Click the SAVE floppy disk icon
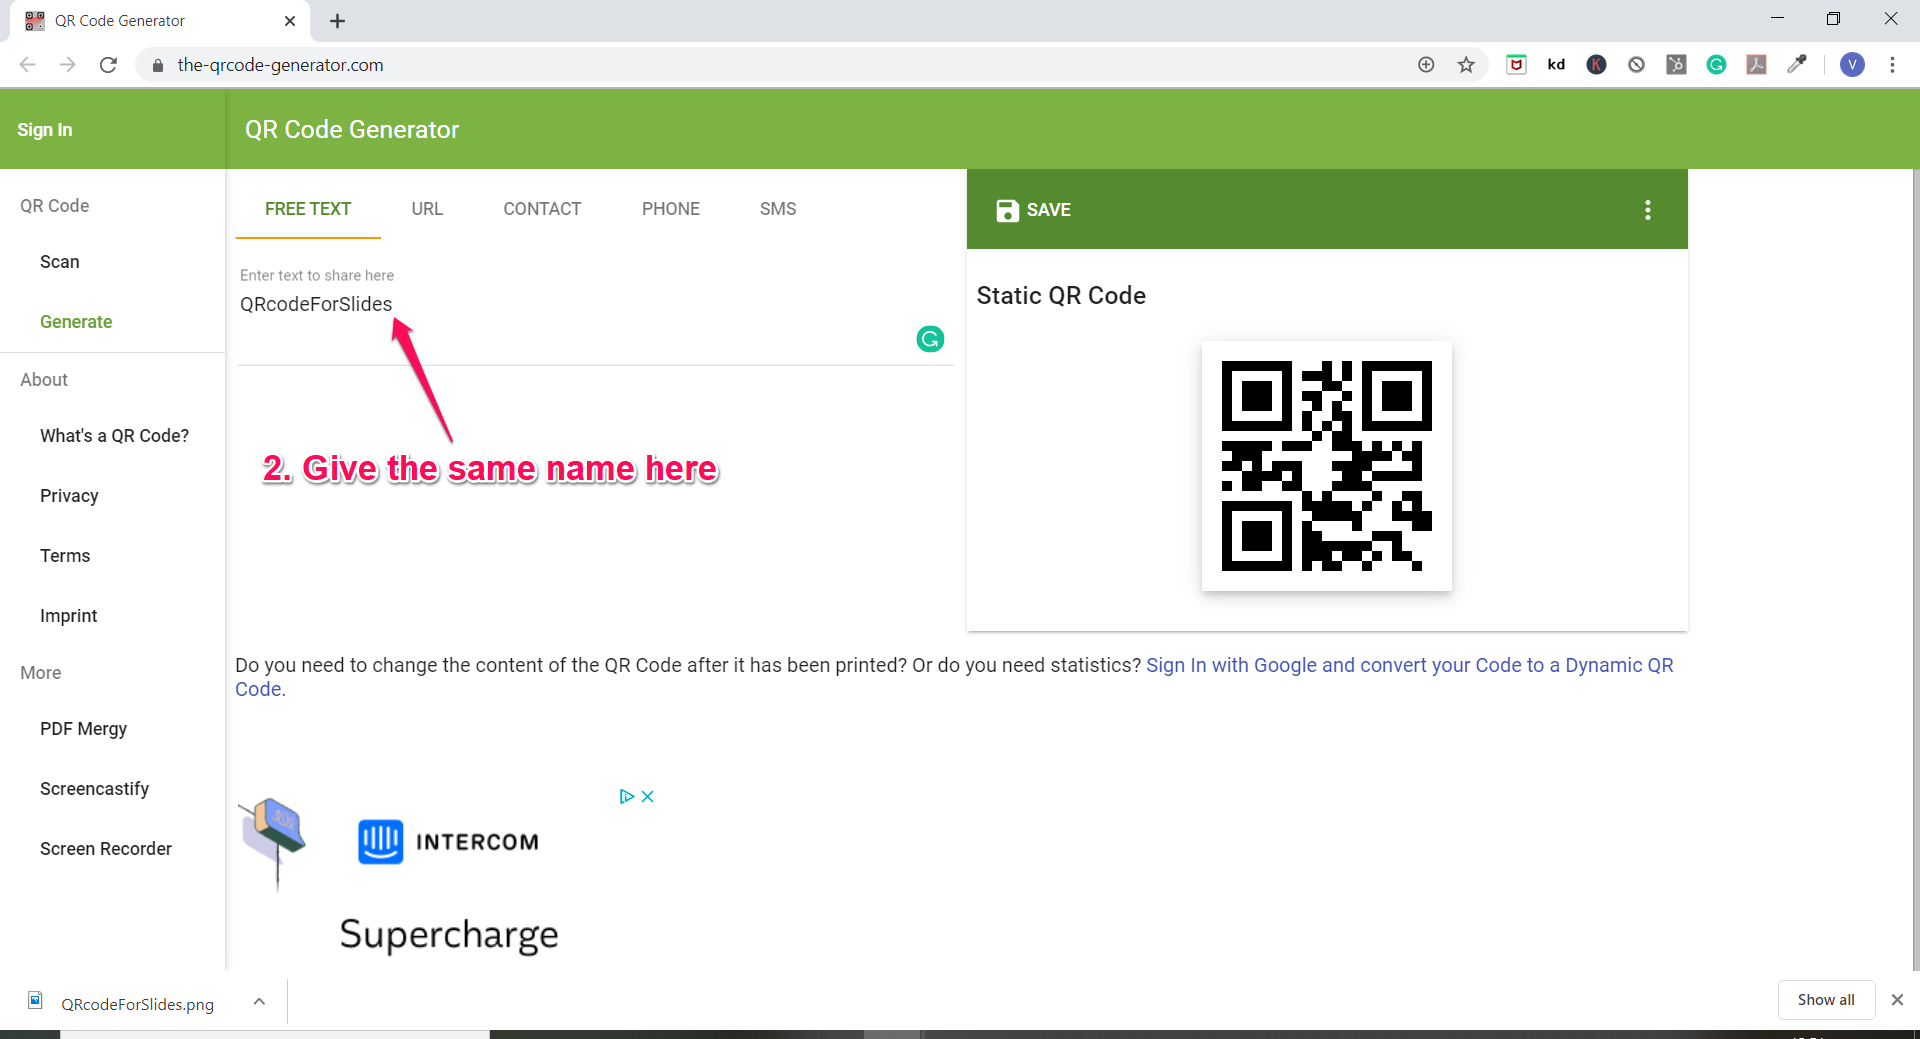 point(1007,210)
